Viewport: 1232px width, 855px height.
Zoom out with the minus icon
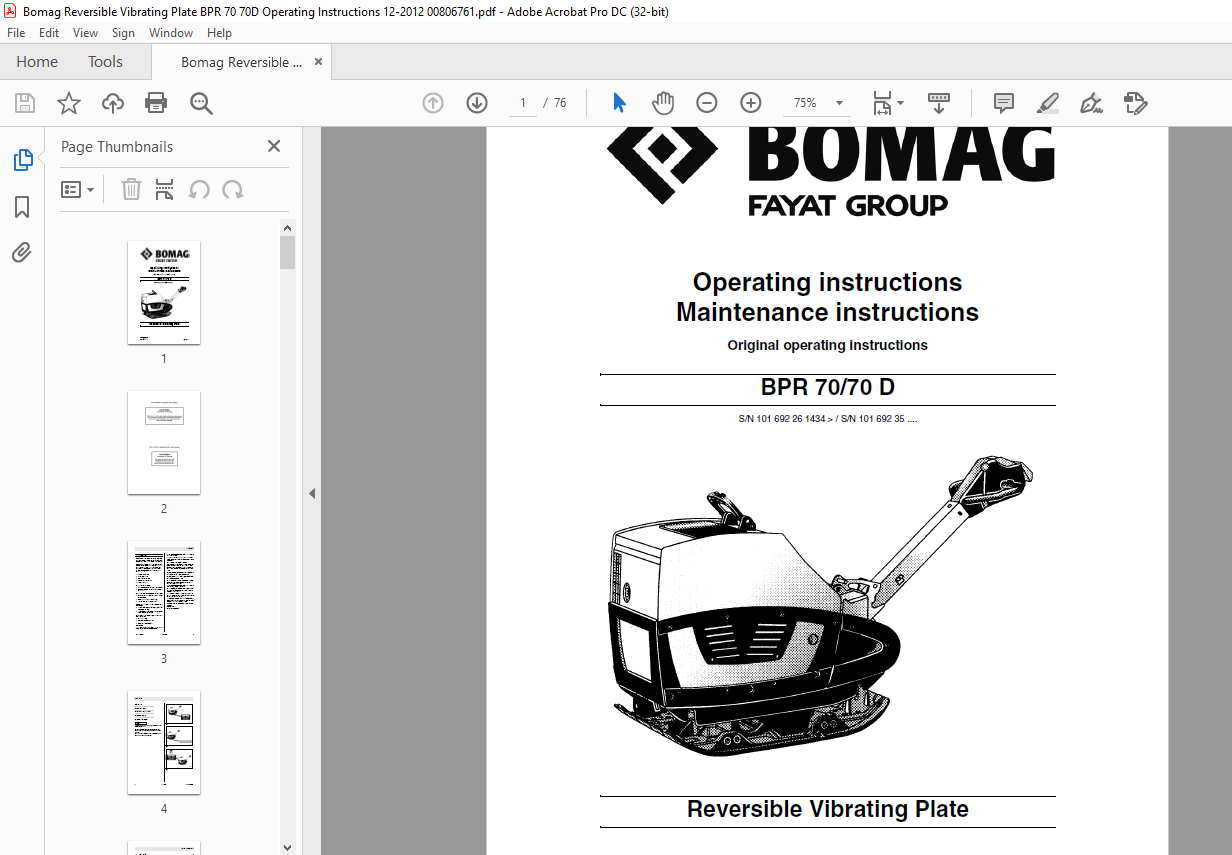click(707, 103)
